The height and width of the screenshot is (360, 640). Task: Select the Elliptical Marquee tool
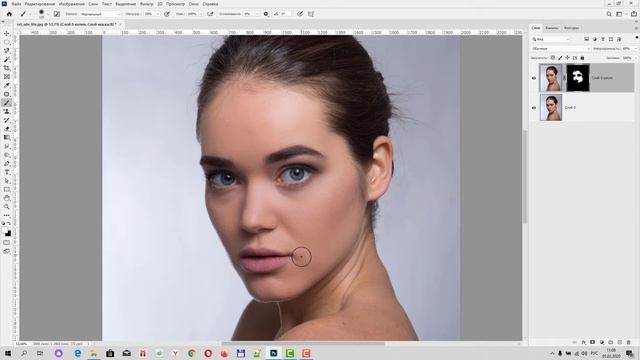(x=7, y=42)
